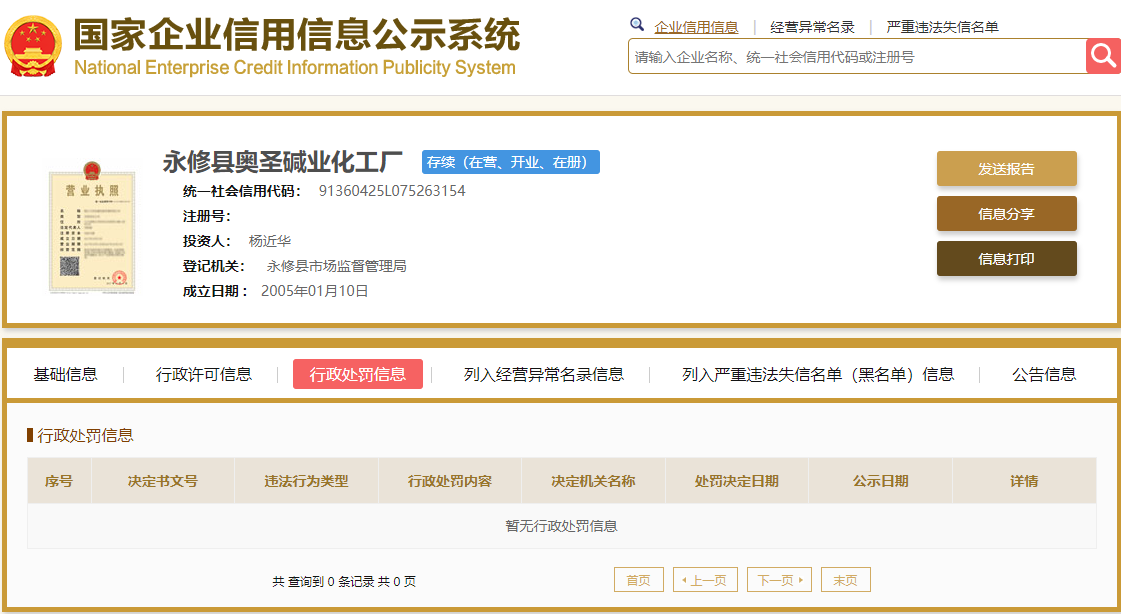Click the 信息分享 button

[1007, 214]
